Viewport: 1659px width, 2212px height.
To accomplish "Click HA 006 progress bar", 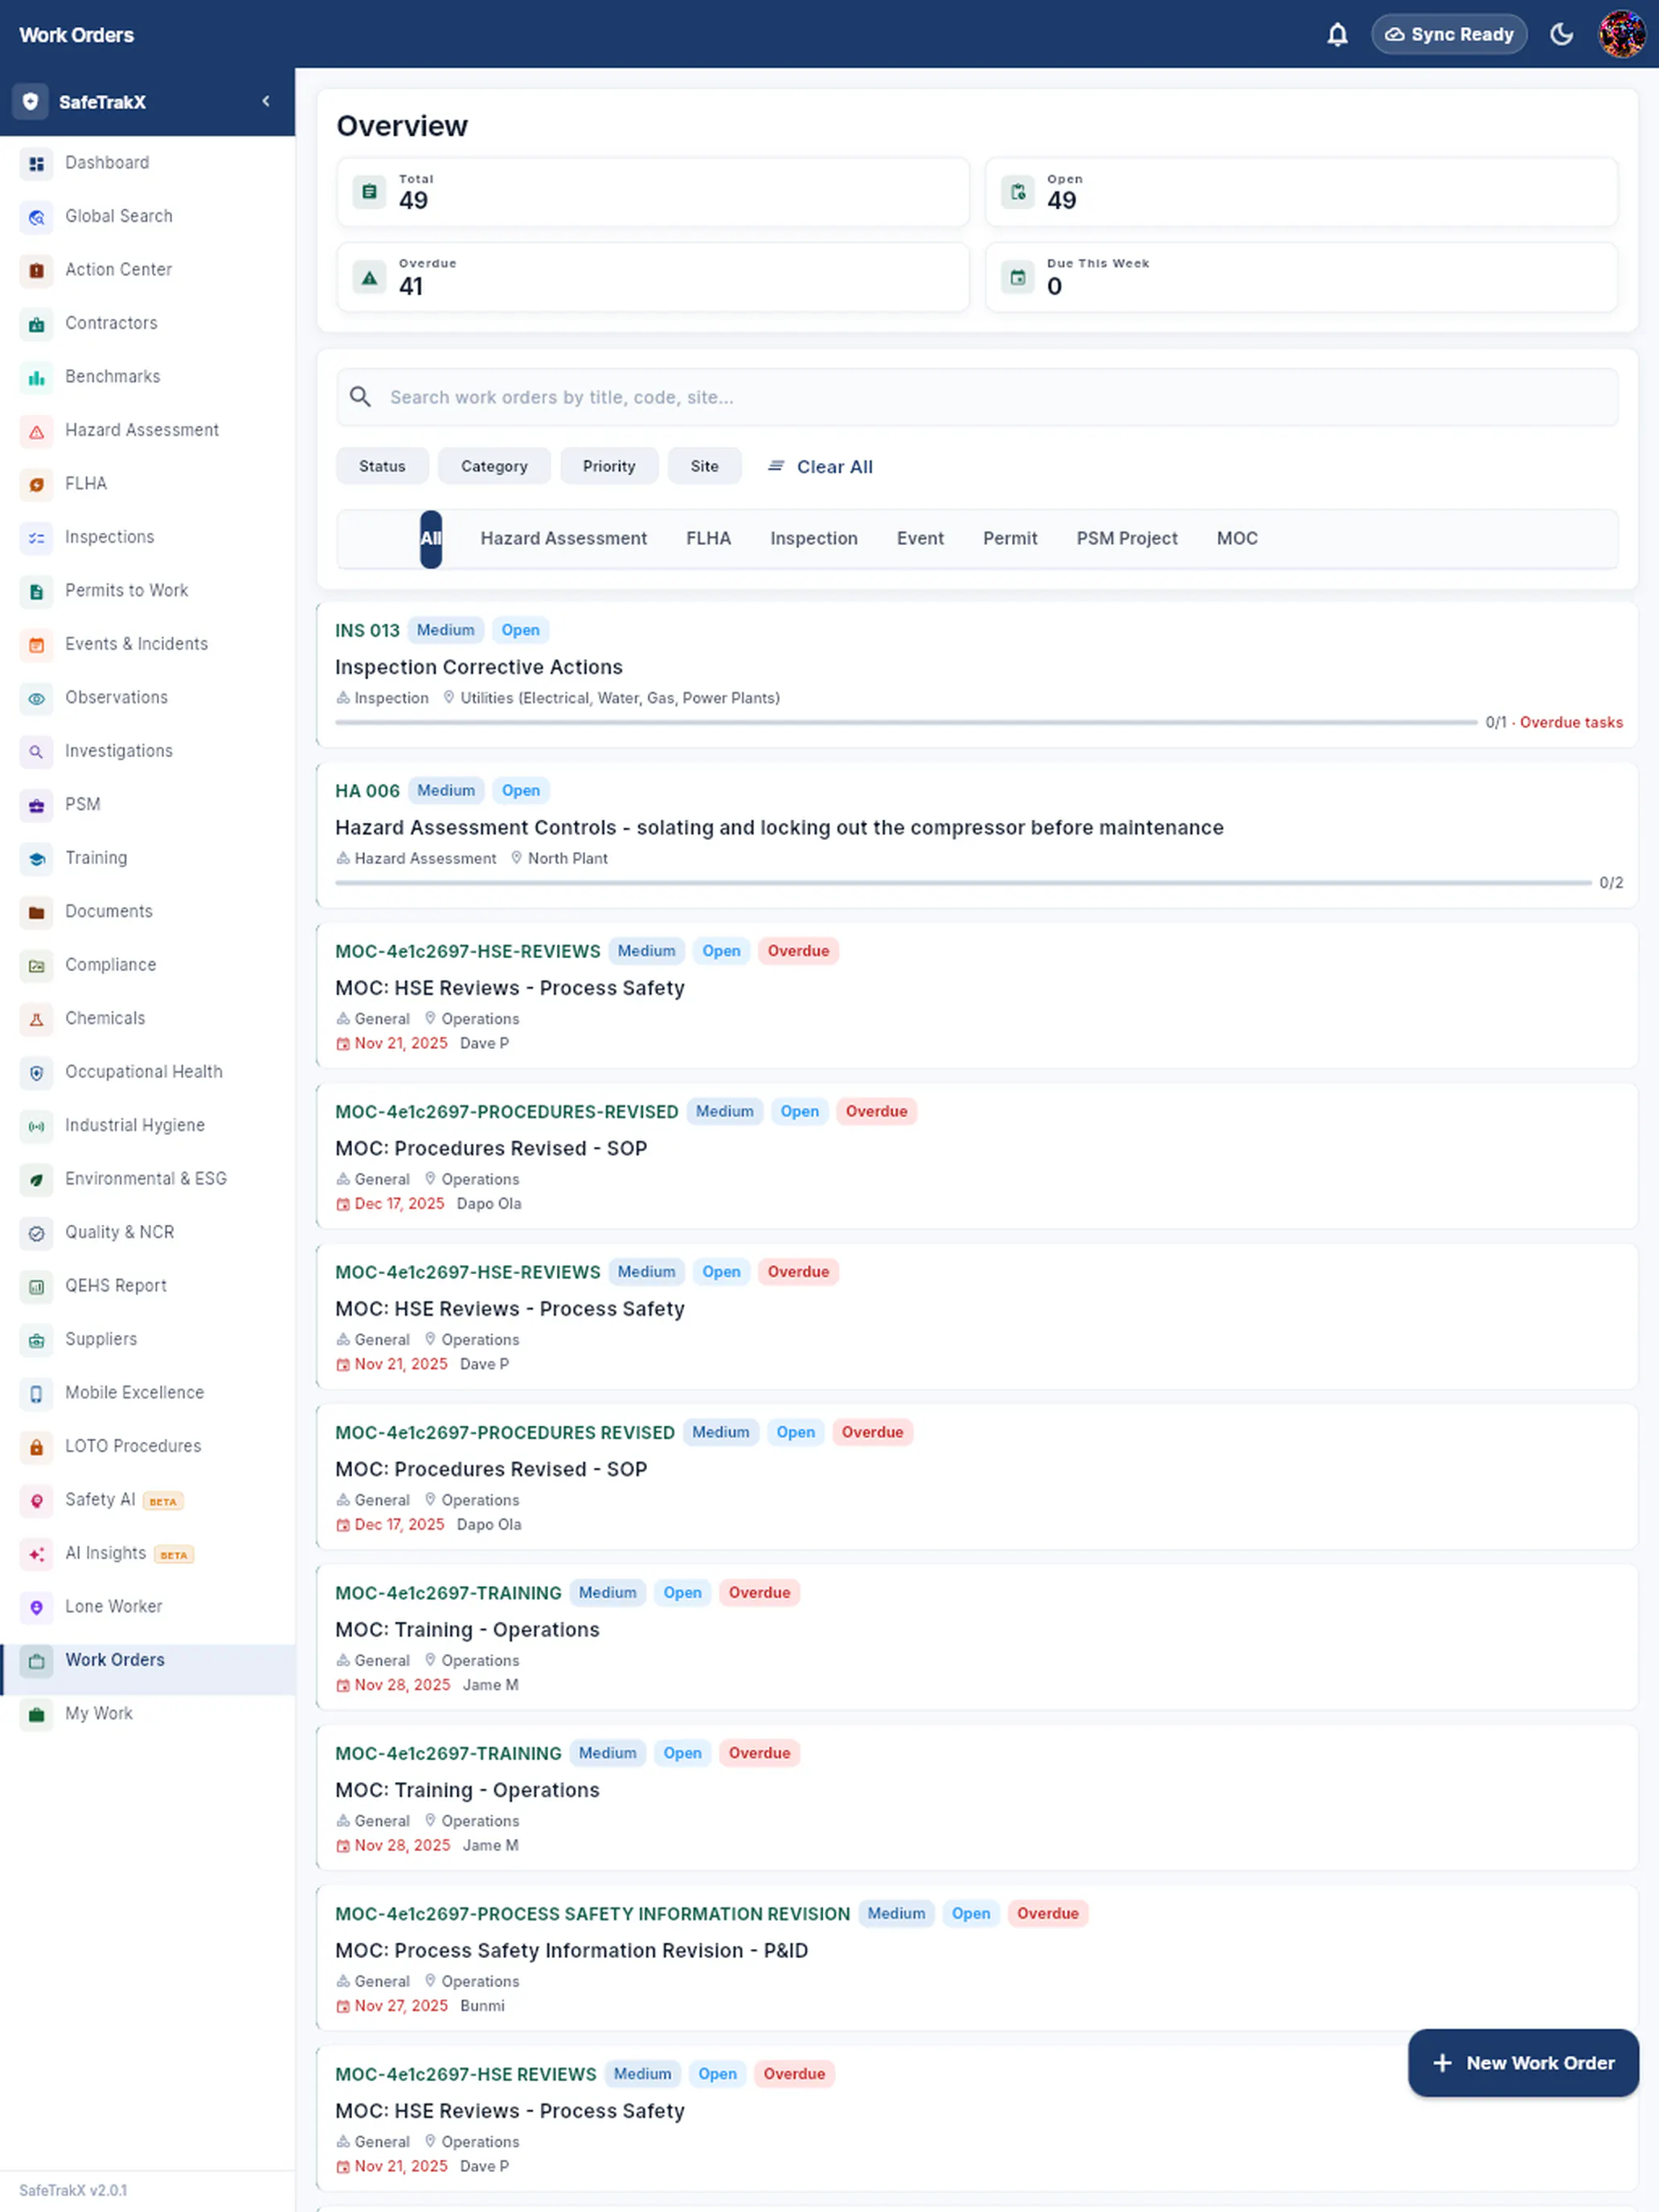I will click(x=963, y=883).
